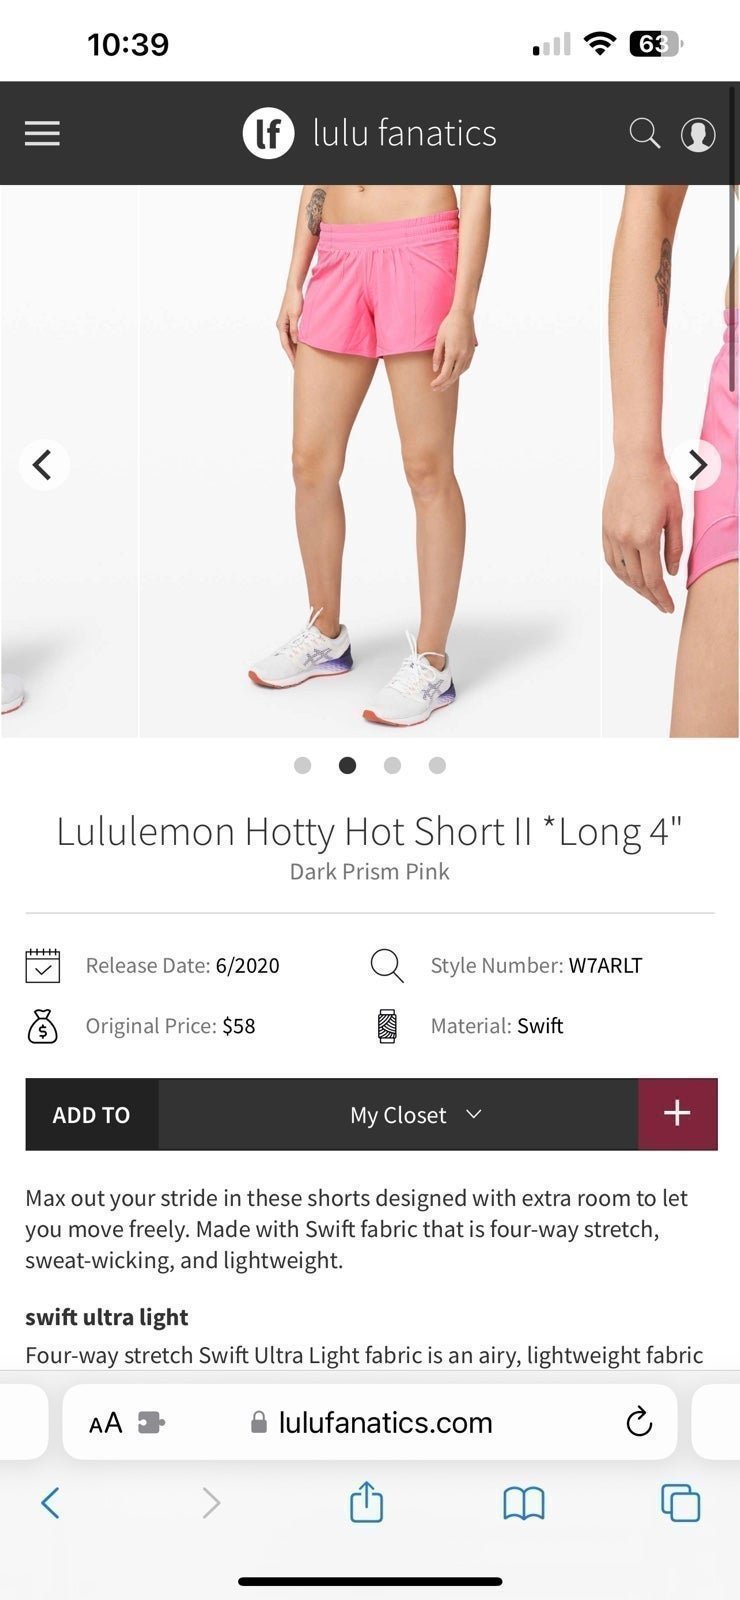Screen dimensions: 740x1600
Task: Tap the lulu fanatics logo
Action: click(369, 133)
